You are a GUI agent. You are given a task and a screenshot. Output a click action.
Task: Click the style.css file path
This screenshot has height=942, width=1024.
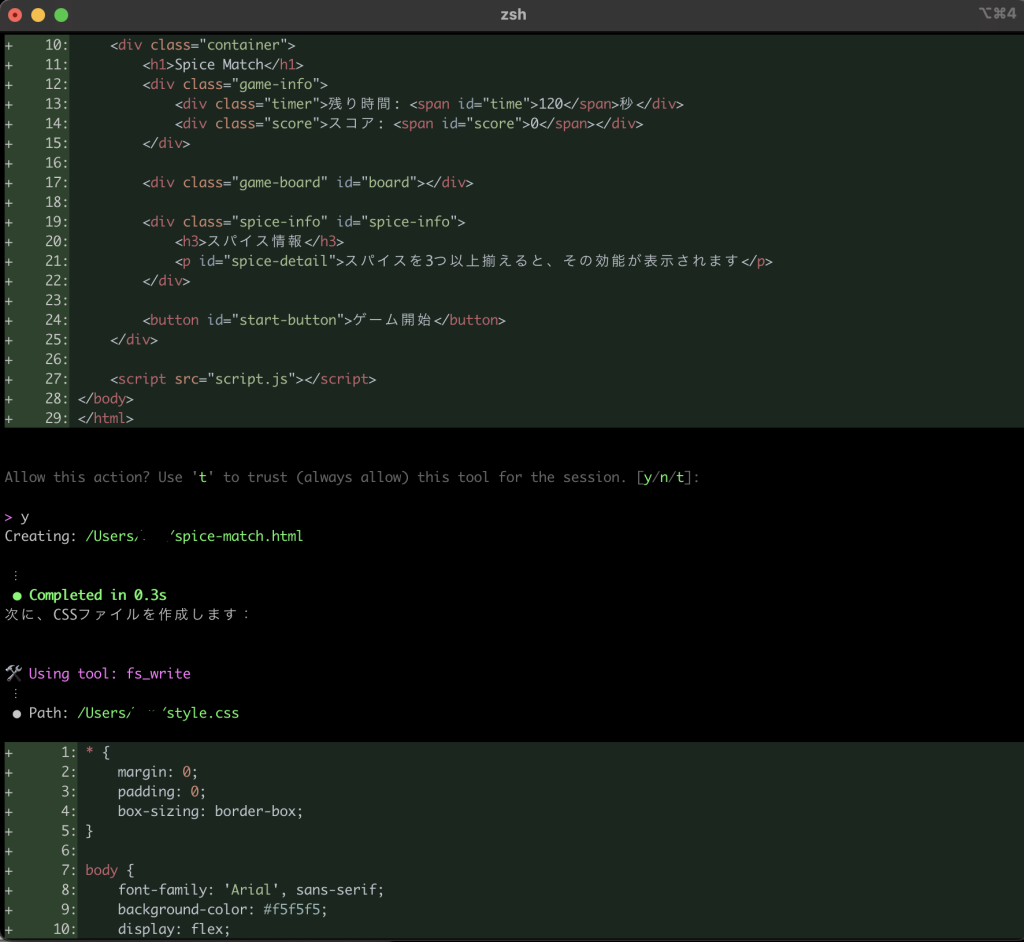pos(158,713)
